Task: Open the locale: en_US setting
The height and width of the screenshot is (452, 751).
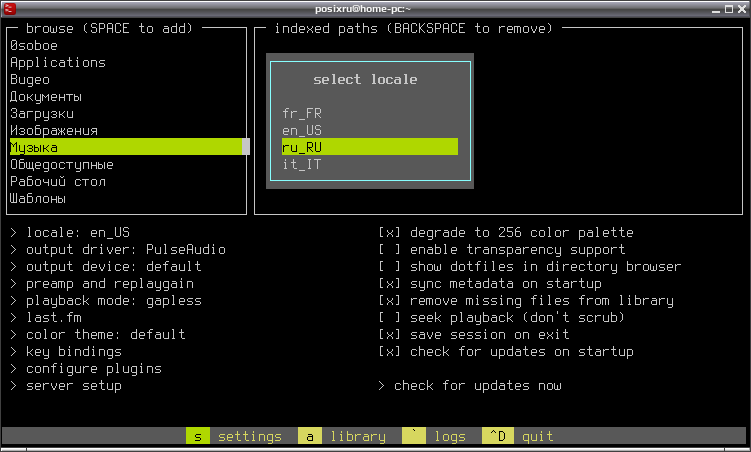Action: [70, 233]
